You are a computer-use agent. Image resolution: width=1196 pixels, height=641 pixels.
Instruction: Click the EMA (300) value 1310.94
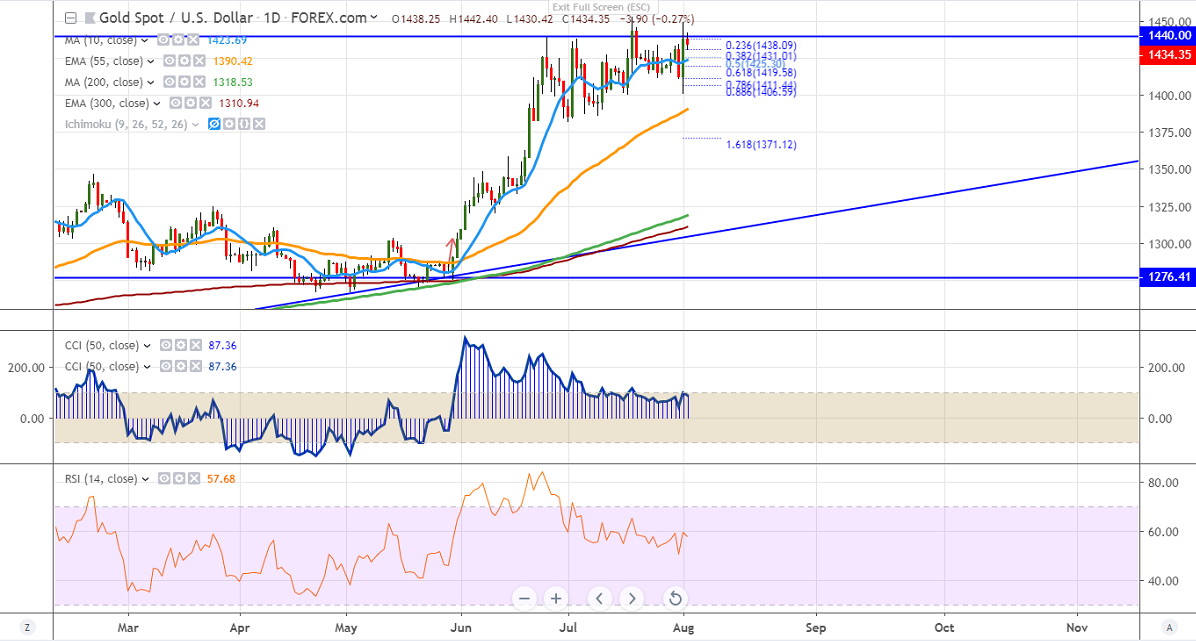click(x=240, y=103)
